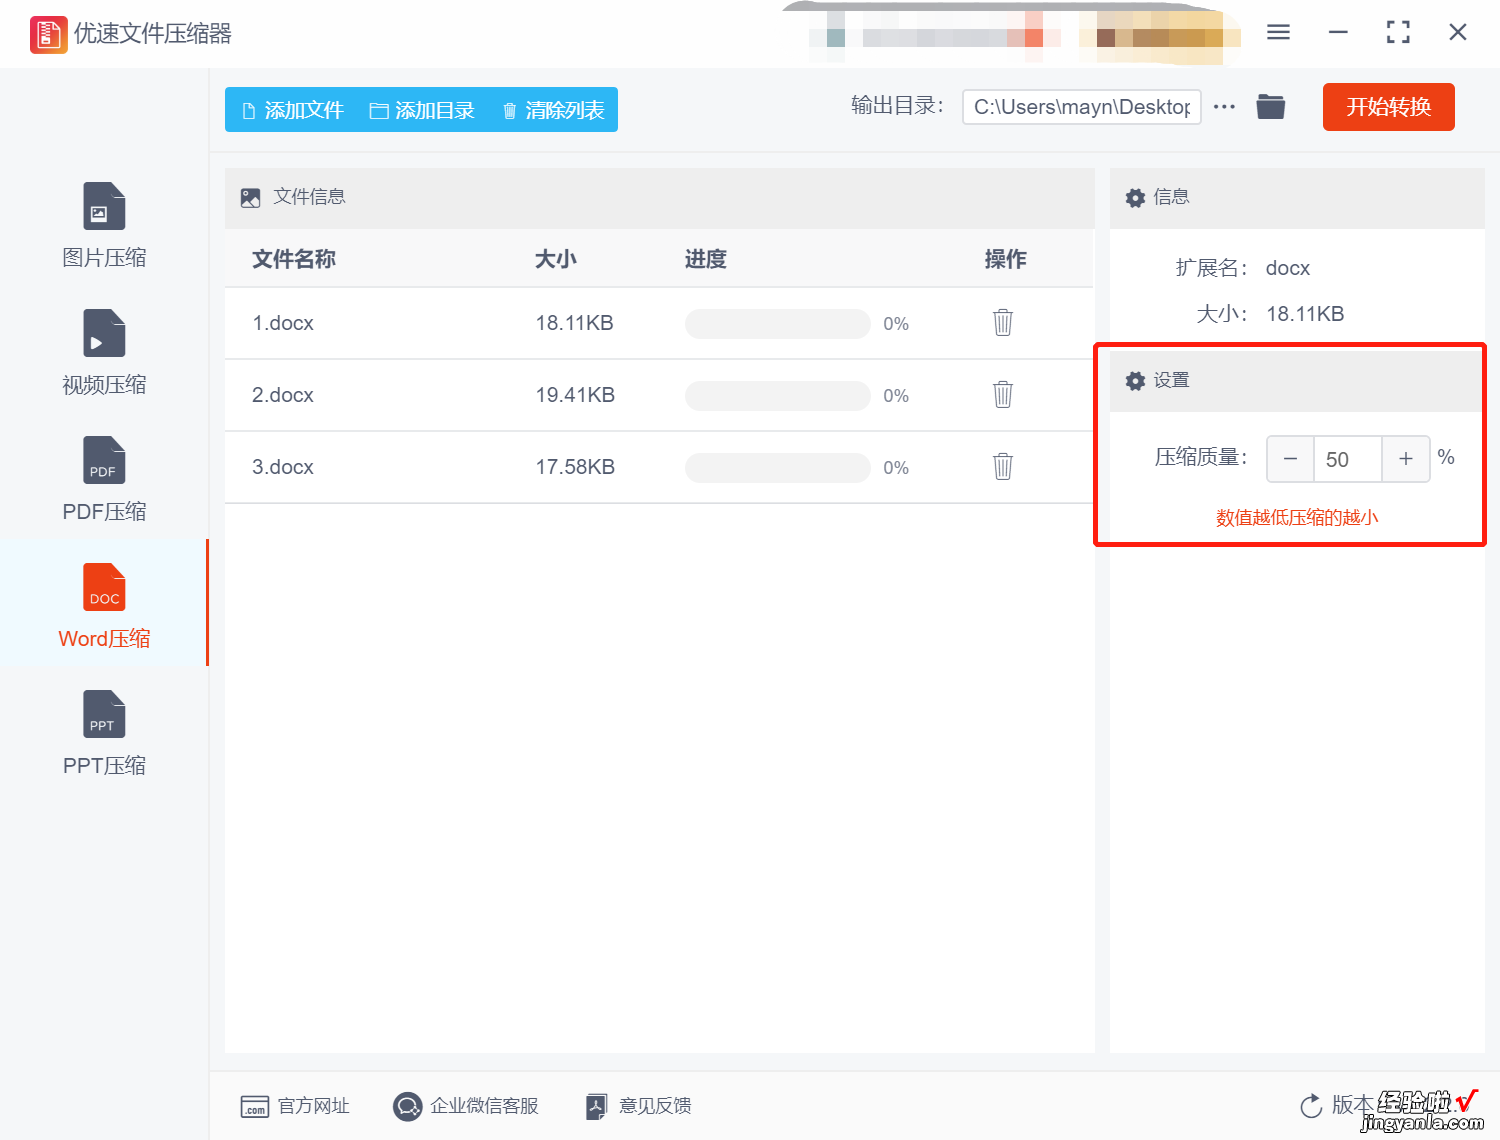
Task: Minimize the application window
Action: [x=1338, y=33]
